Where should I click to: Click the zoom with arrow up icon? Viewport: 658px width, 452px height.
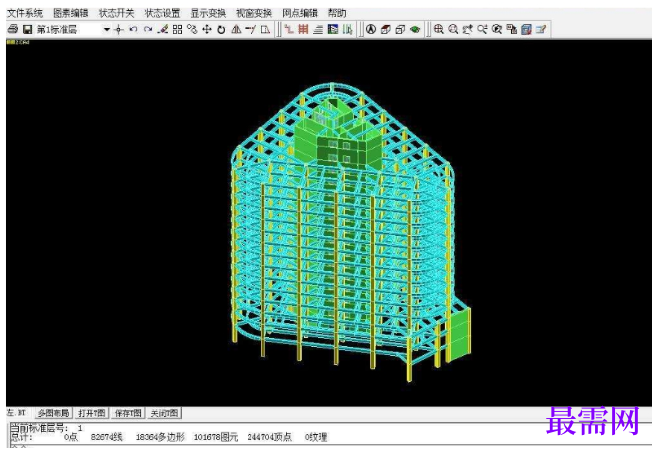click(467, 29)
